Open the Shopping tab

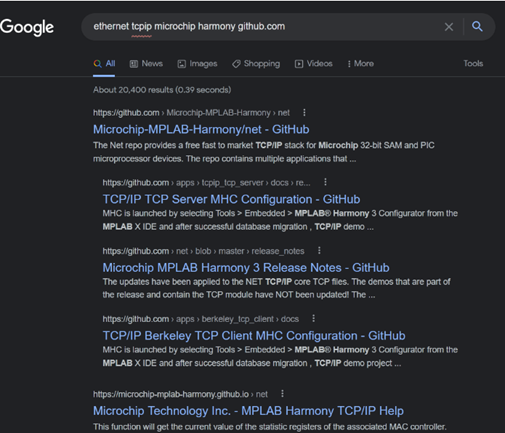coord(256,64)
